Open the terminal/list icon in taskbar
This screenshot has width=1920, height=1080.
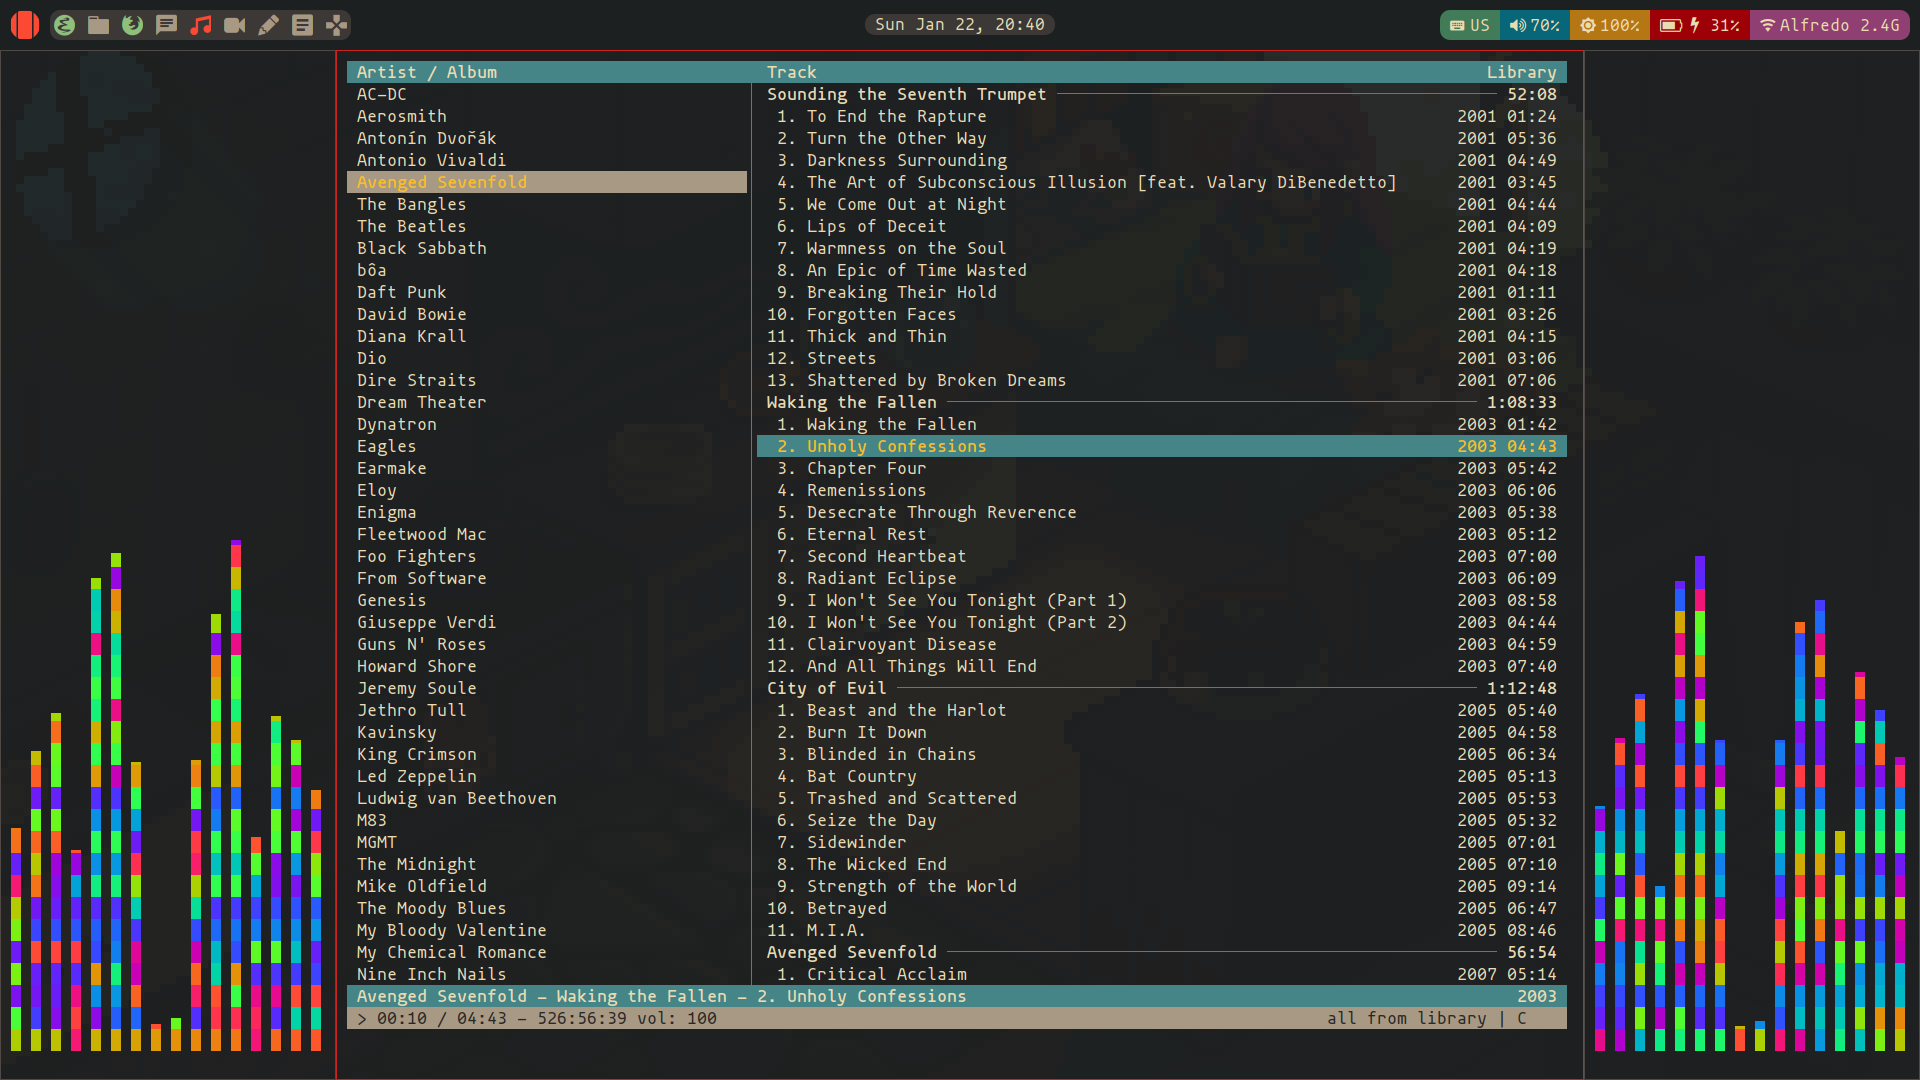(x=303, y=24)
